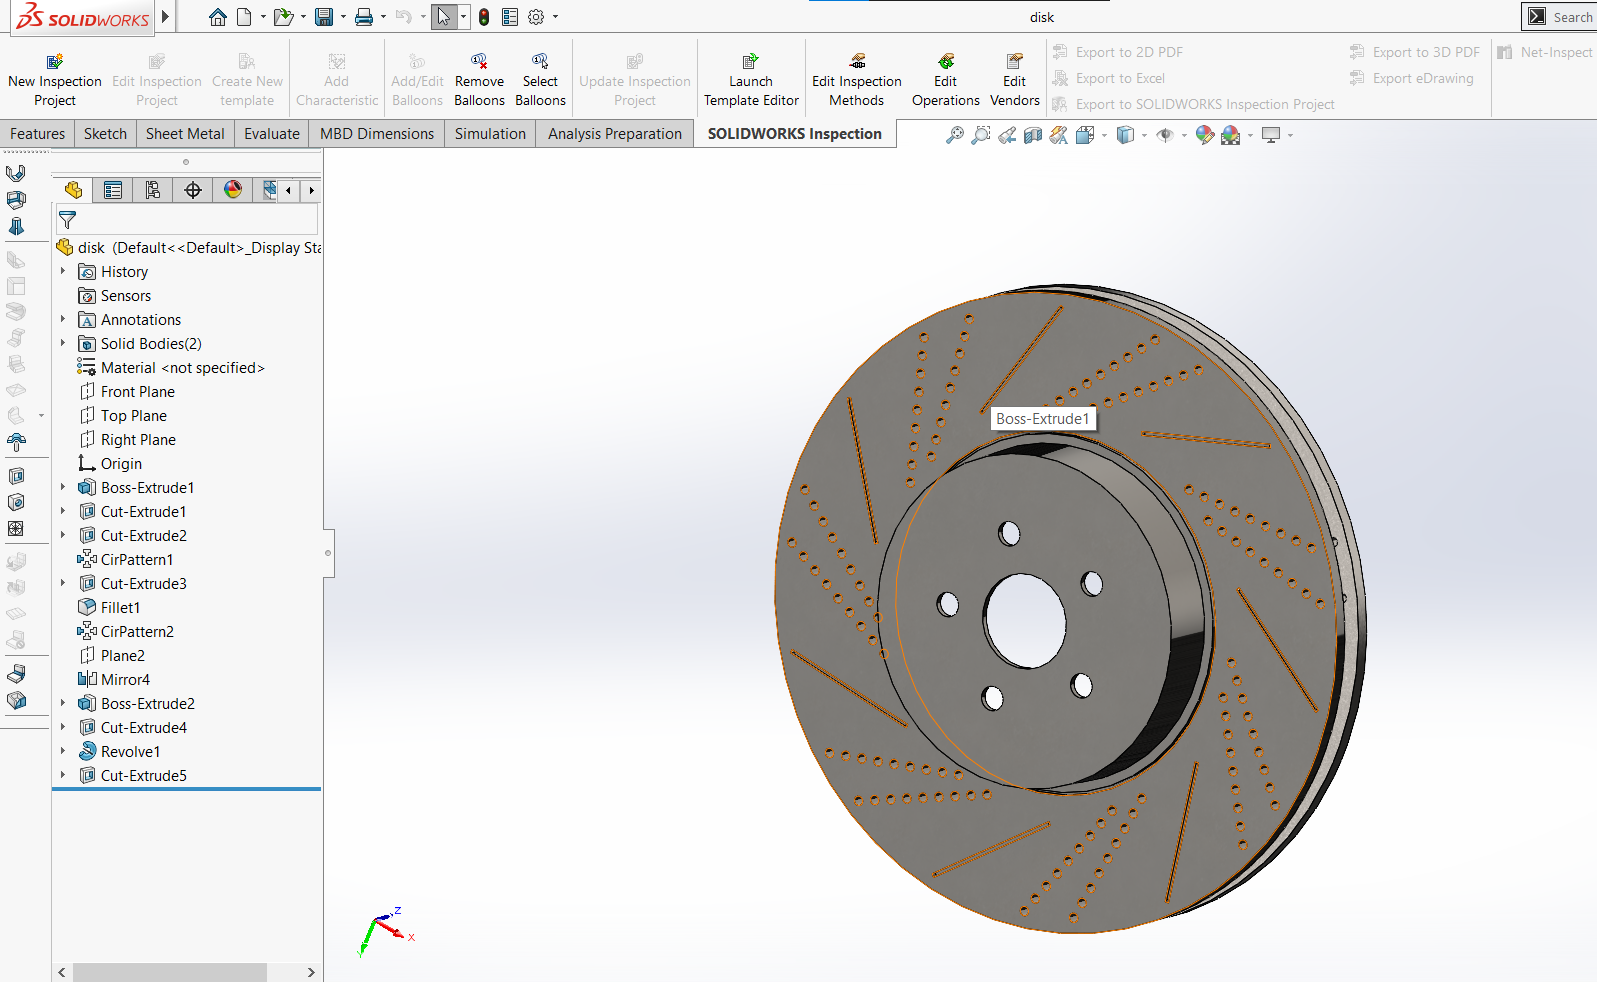1597x982 pixels.
Task: Open the Sketch tab
Action: pyautogui.click(x=105, y=134)
